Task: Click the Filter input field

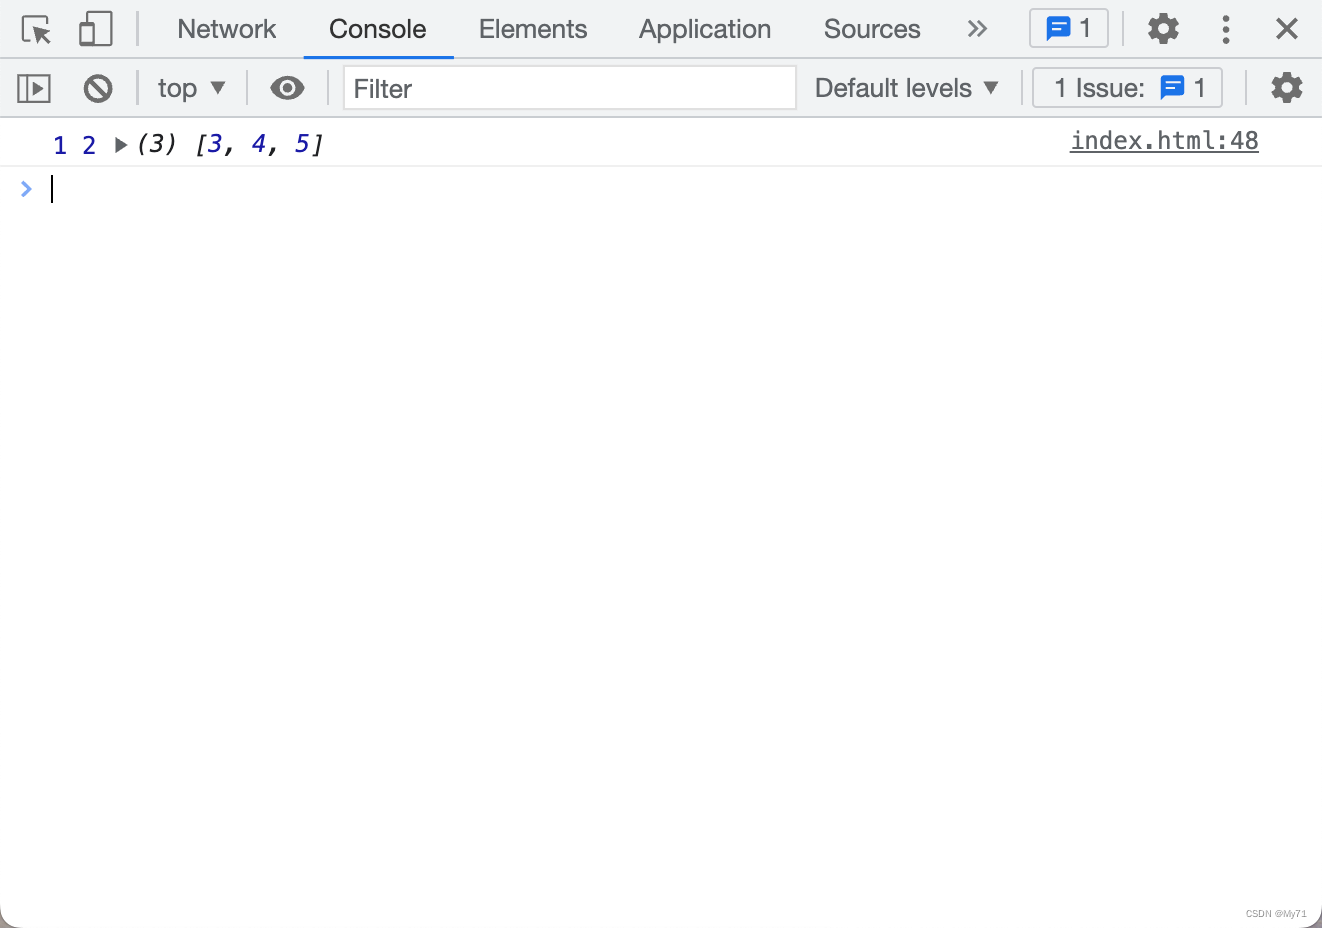Action: [569, 89]
